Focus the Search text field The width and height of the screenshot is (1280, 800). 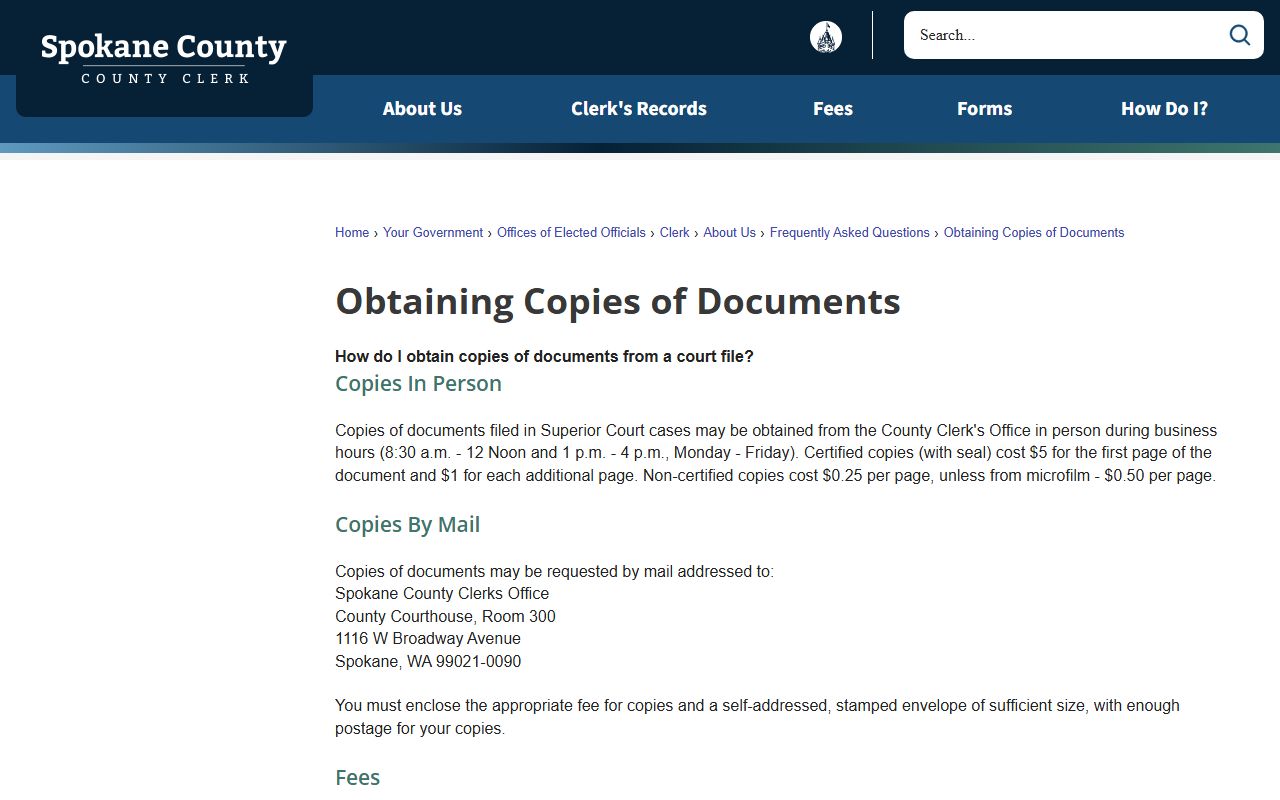[x=1066, y=35]
